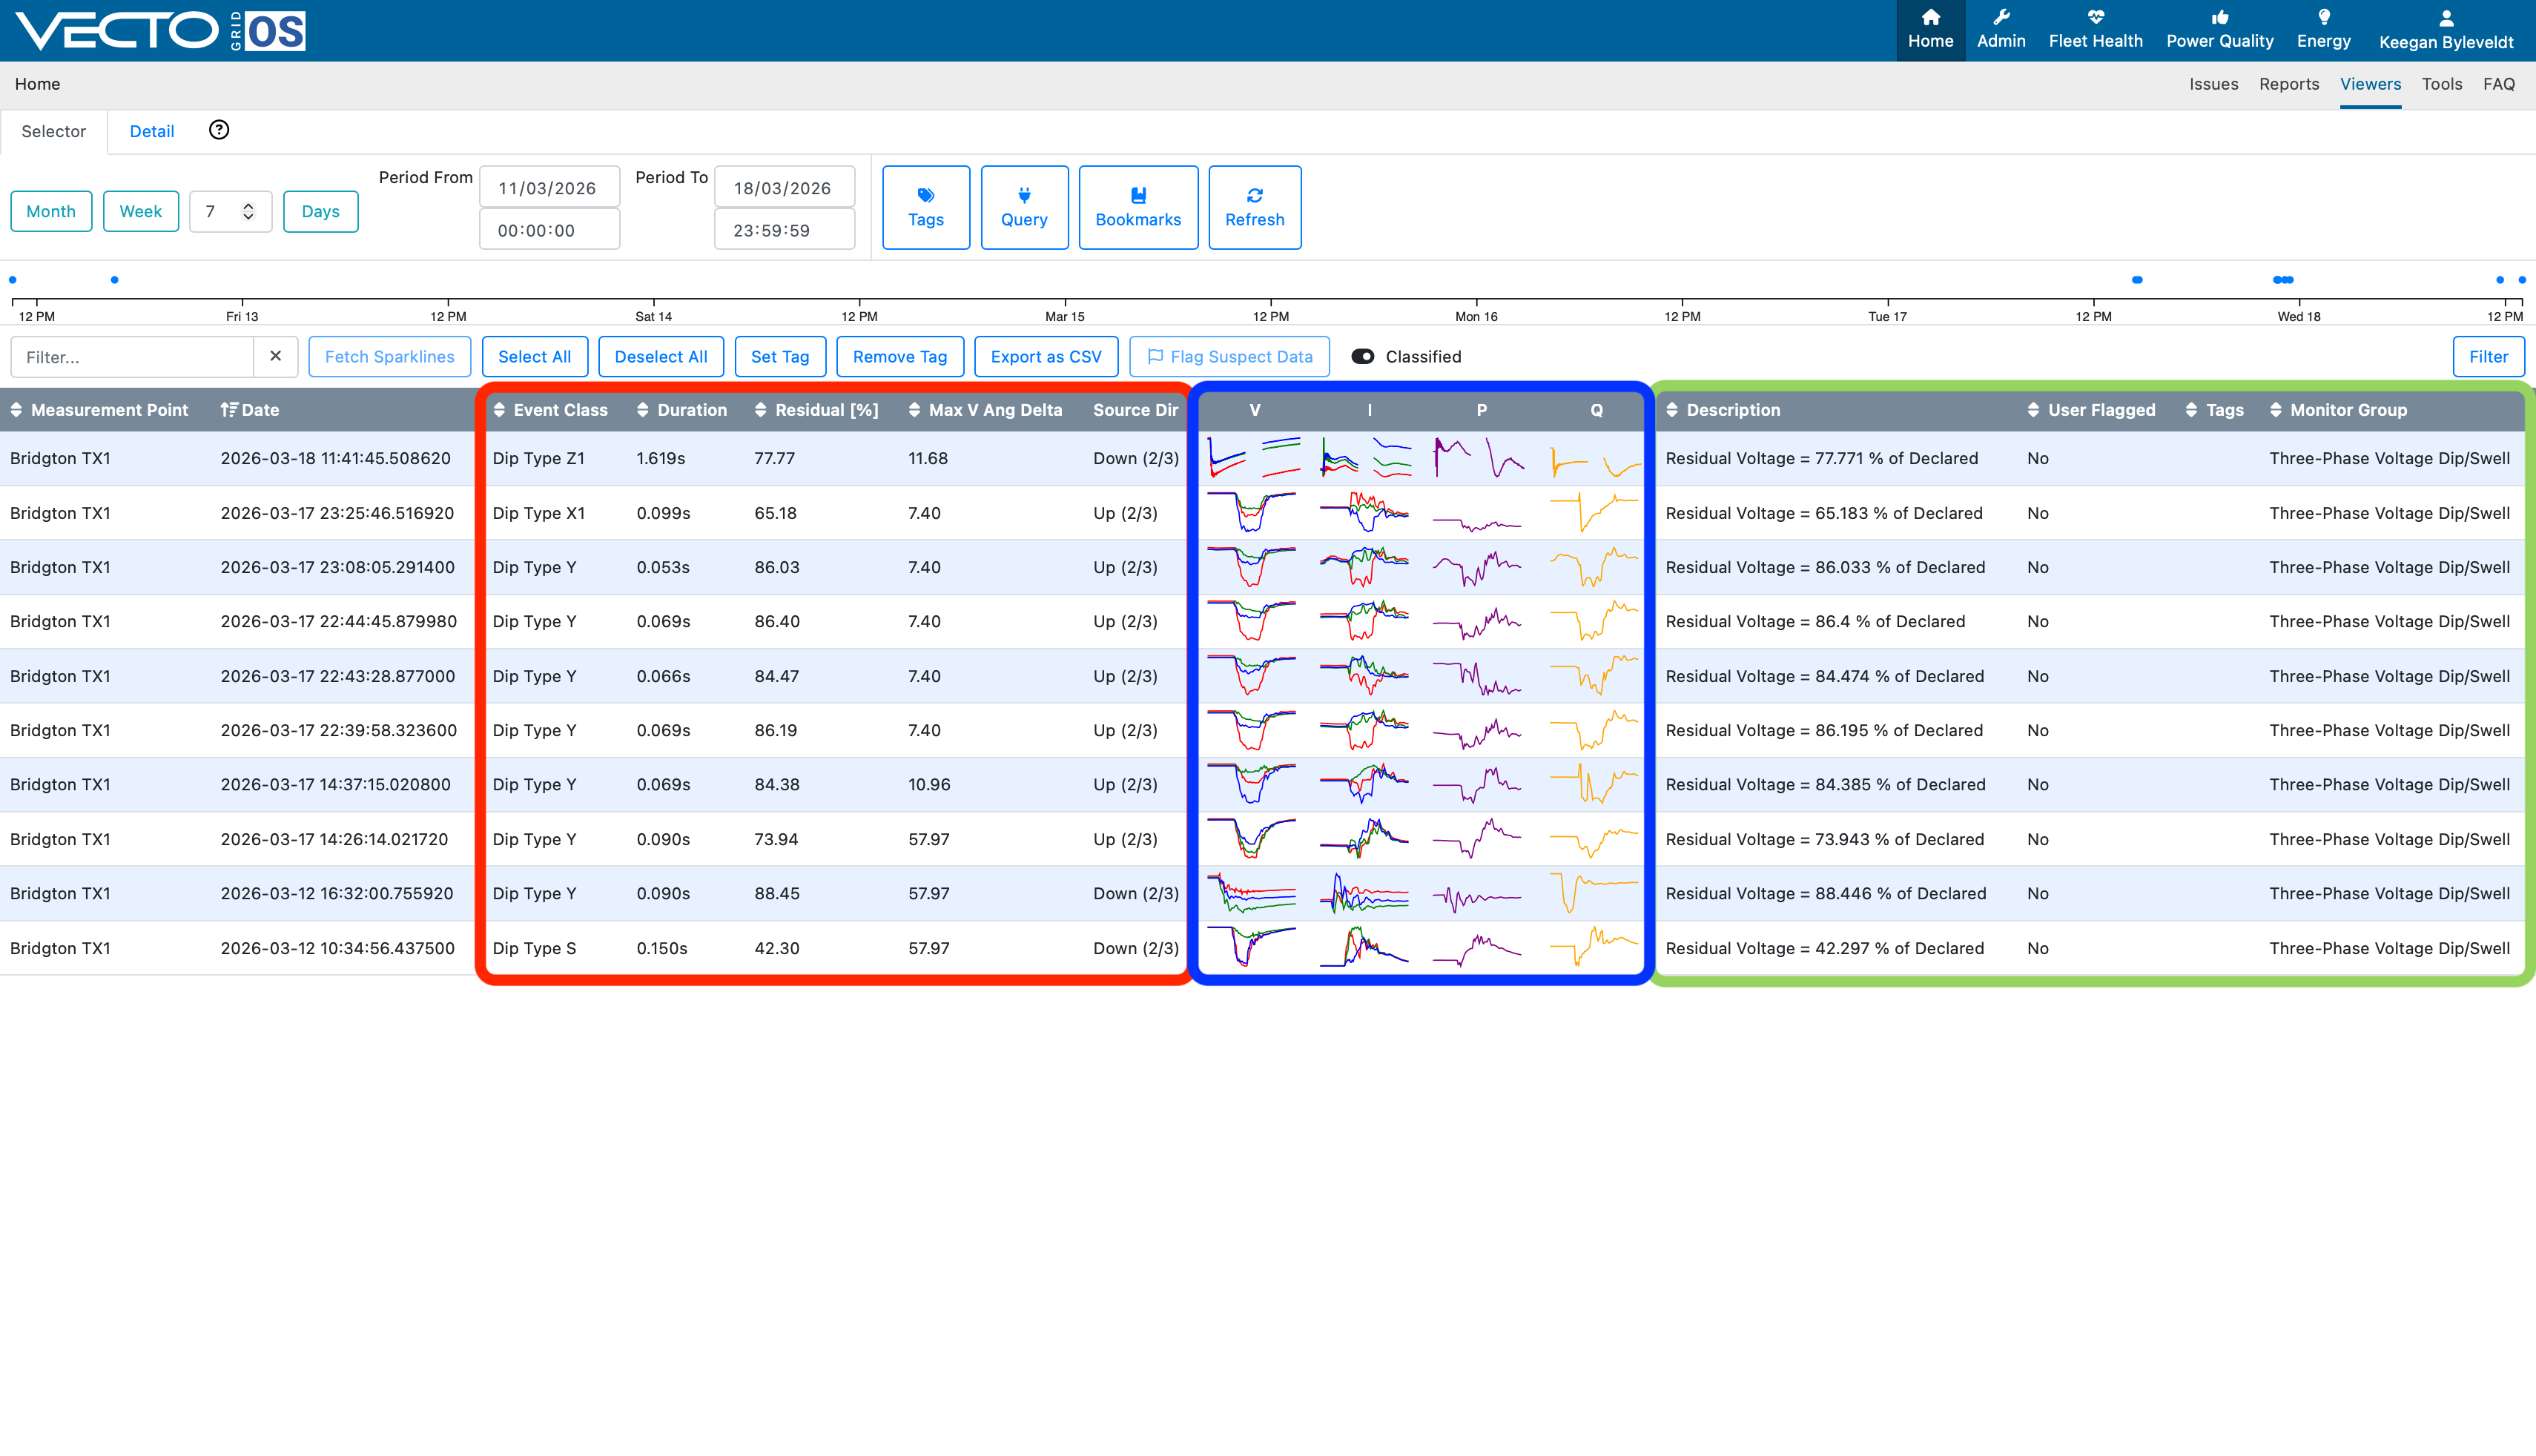2536x1456 pixels.
Task: Open the FAQ page
Action: click(x=2498, y=84)
